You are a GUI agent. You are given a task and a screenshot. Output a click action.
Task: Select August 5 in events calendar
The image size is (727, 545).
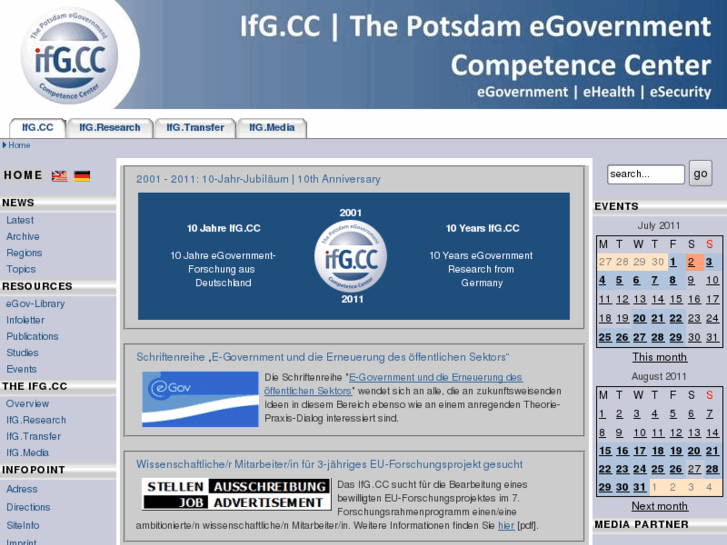click(673, 414)
